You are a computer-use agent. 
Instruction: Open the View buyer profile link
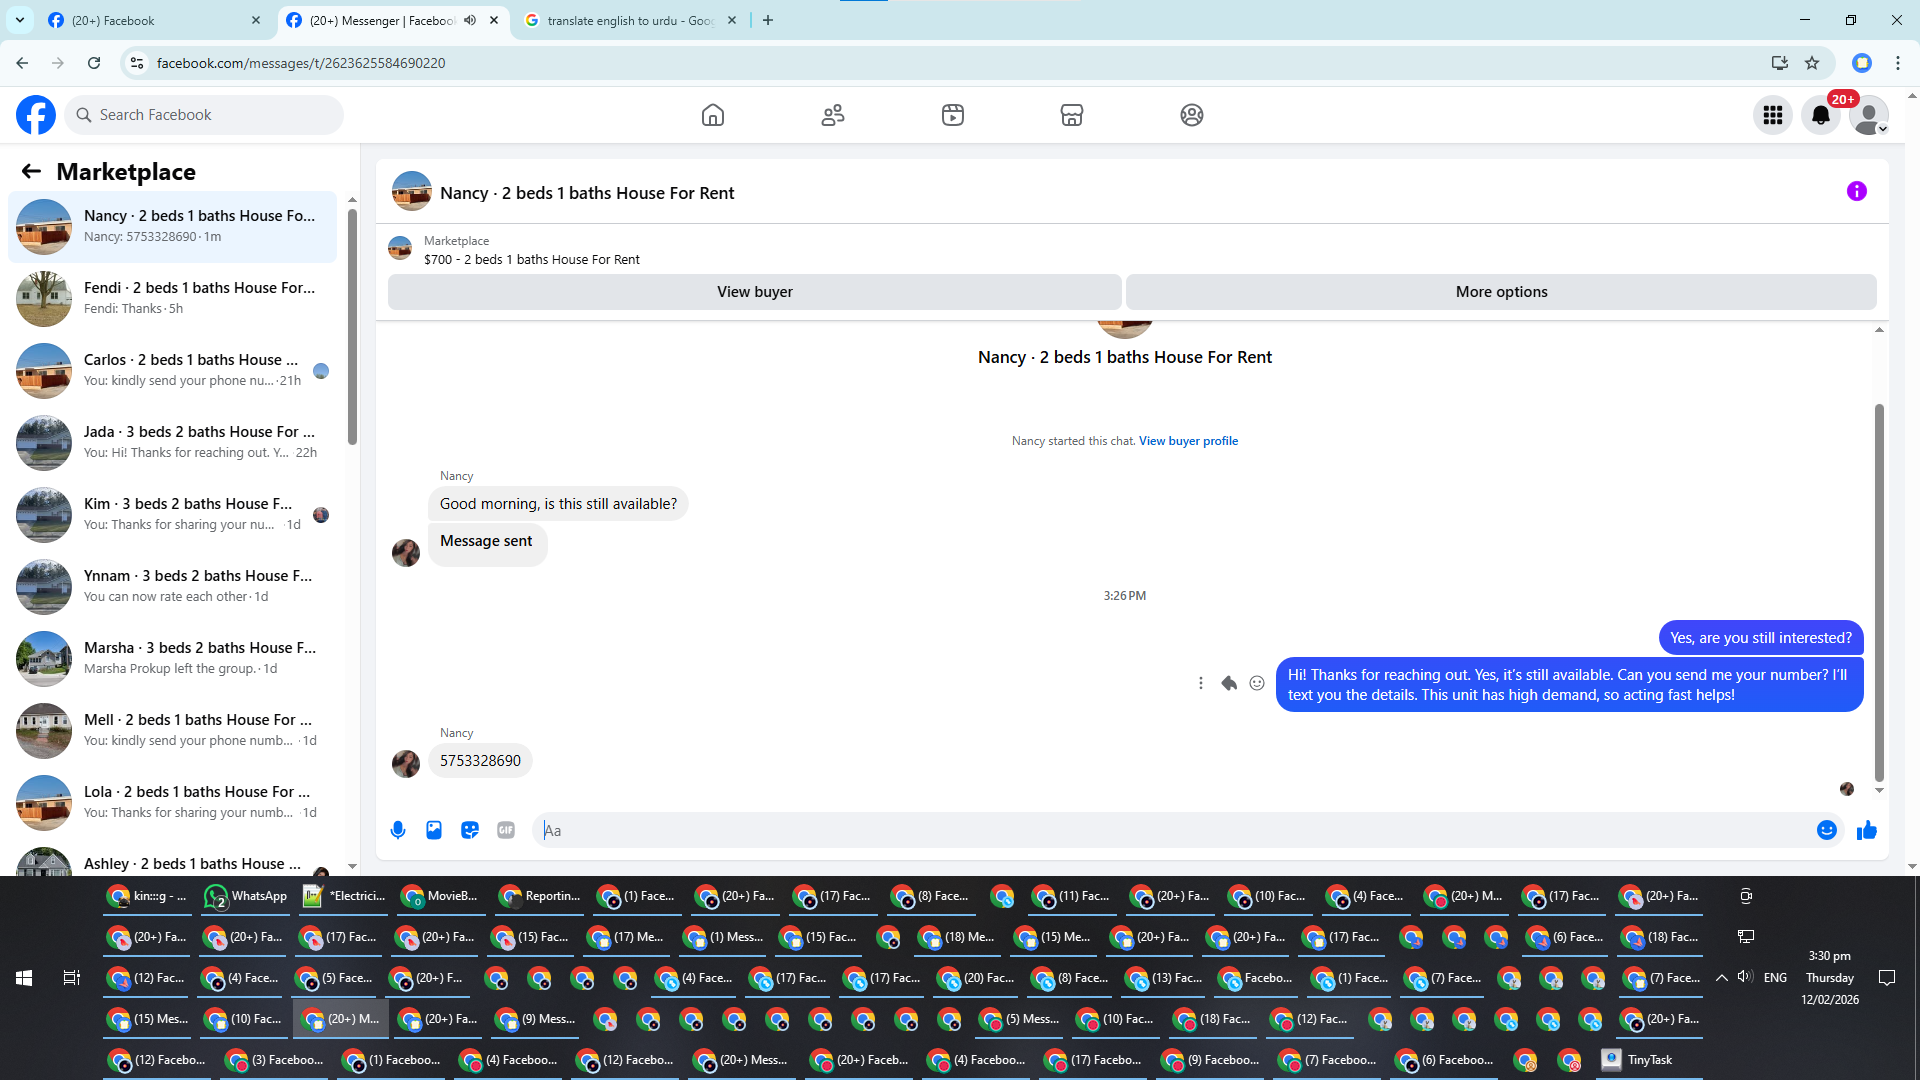click(x=1188, y=441)
